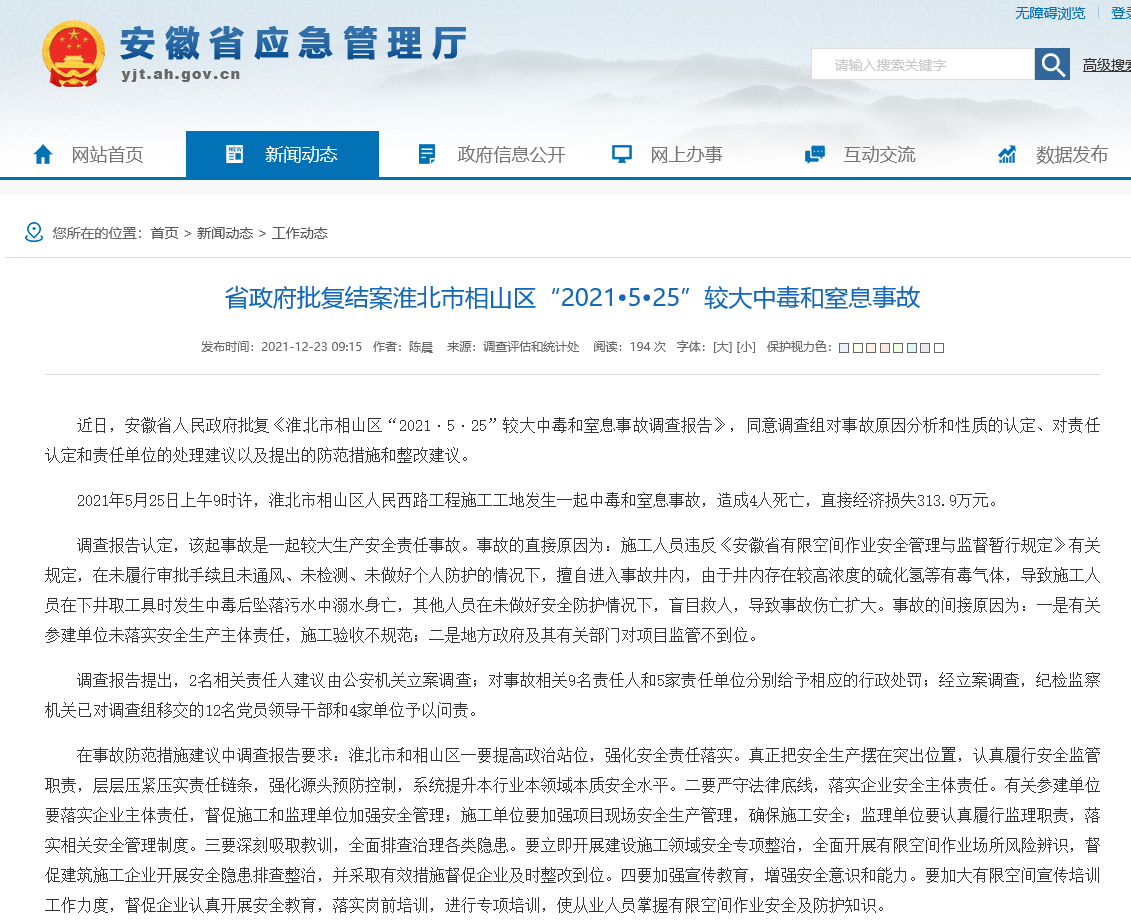
Task: Click 新闻动态 in the breadcrumb path
Action: click(225, 233)
